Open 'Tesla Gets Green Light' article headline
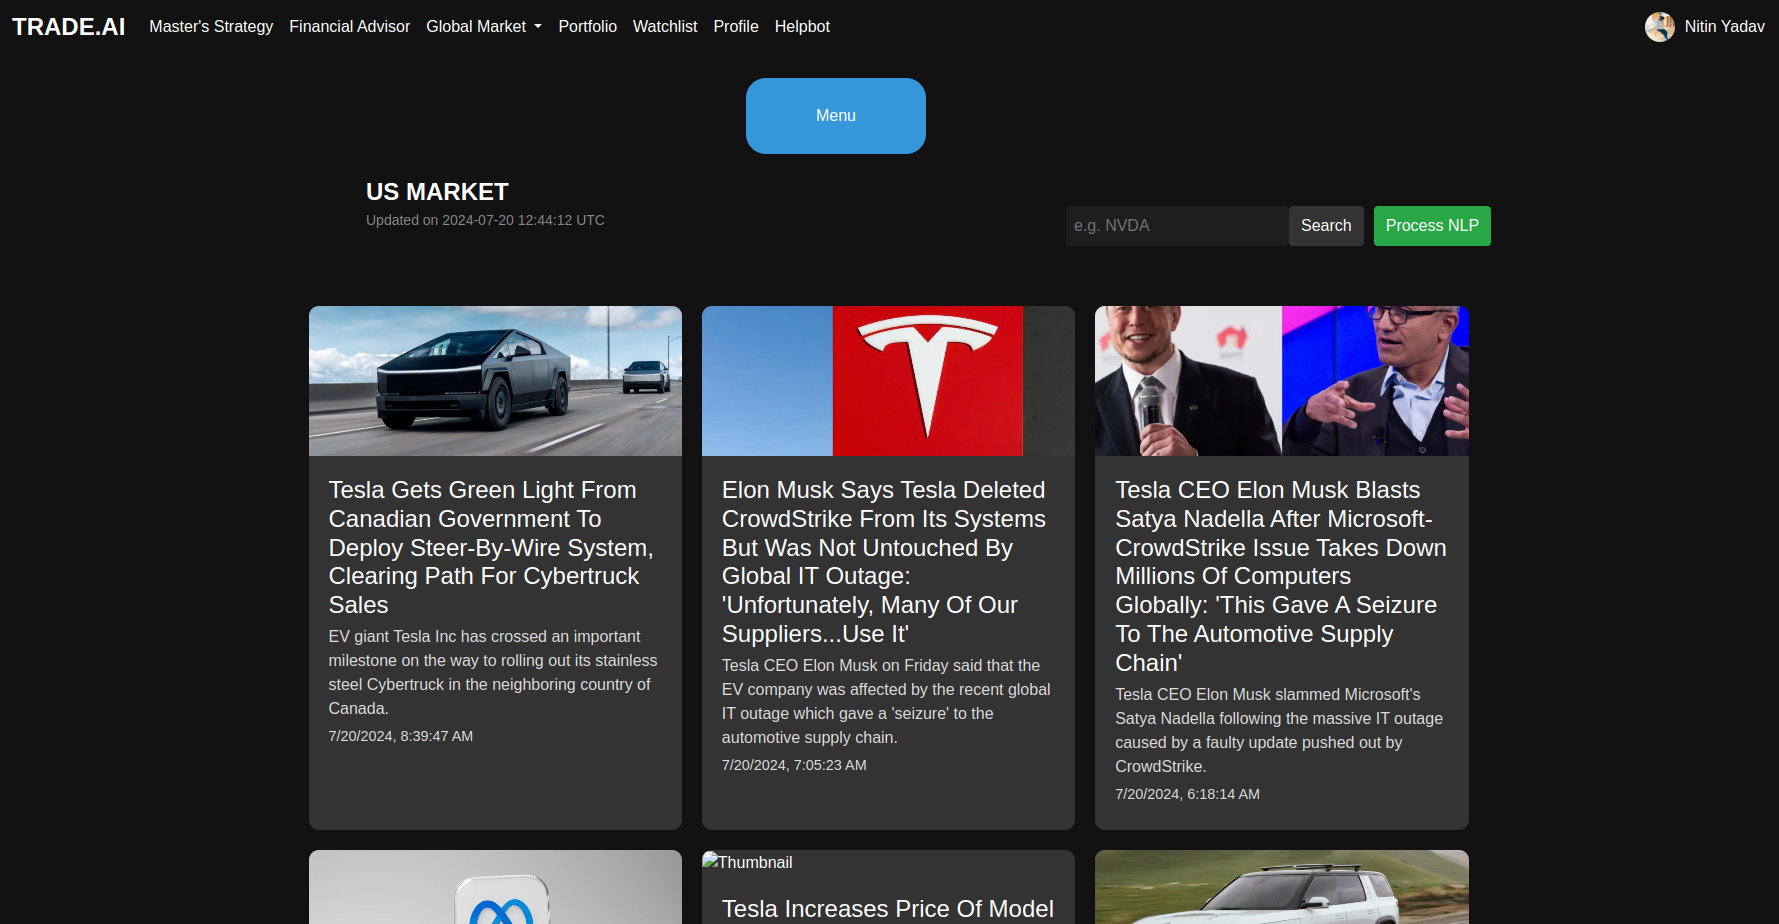This screenshot has height=924, width=1779. point(491,547)
